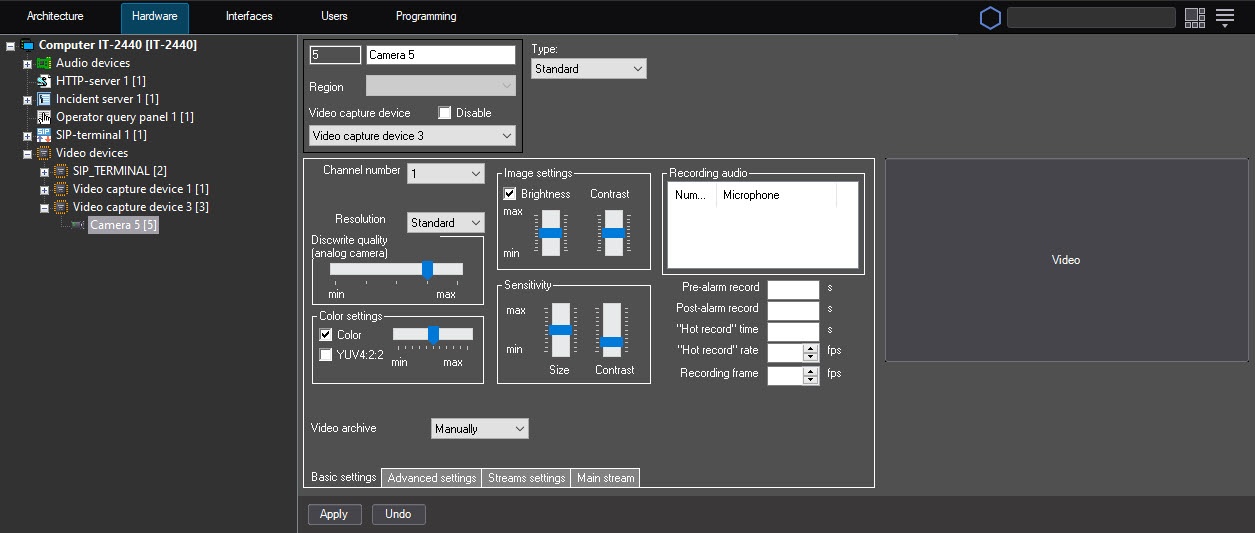Open the hamburger menu icon at top right
1255x533 pixels.
(x=1225, y=17)
